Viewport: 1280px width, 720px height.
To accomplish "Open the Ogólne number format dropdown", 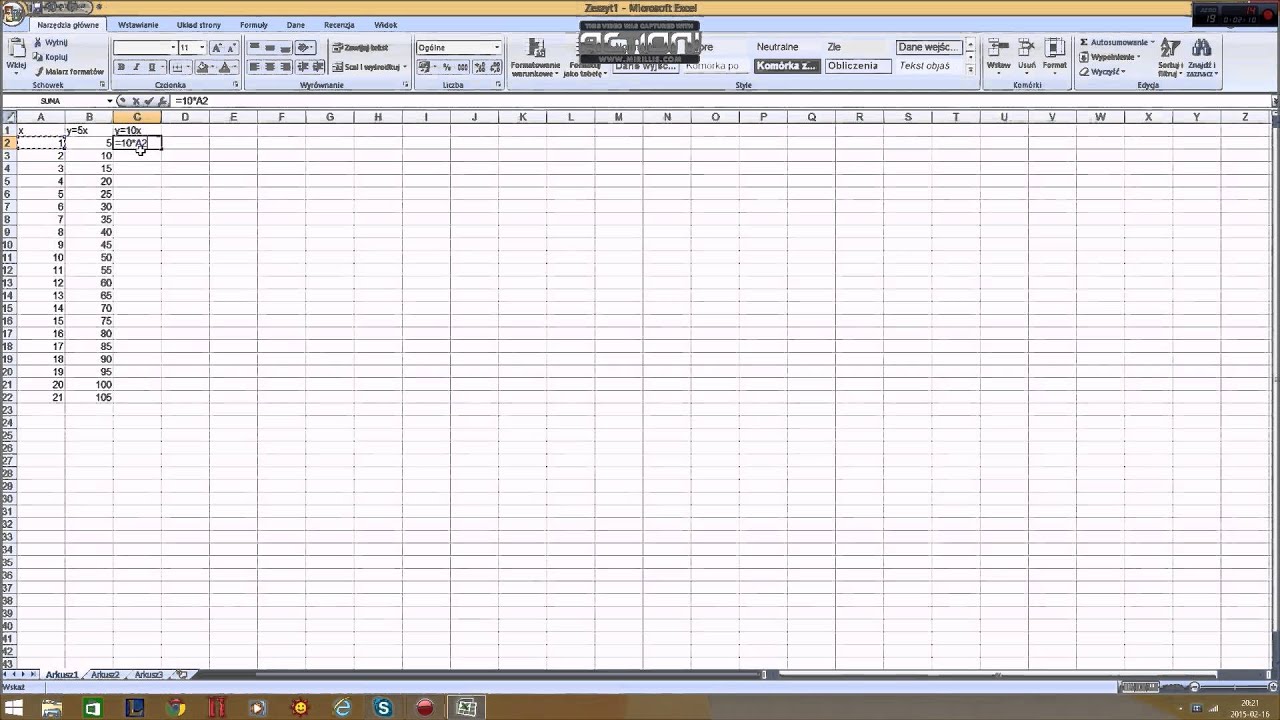I will coord(496,47).
